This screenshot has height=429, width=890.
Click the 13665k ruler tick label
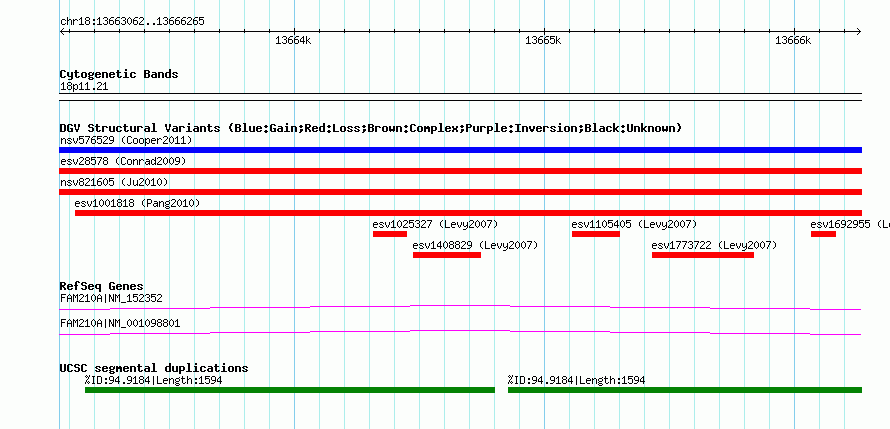tap(543, 40)
